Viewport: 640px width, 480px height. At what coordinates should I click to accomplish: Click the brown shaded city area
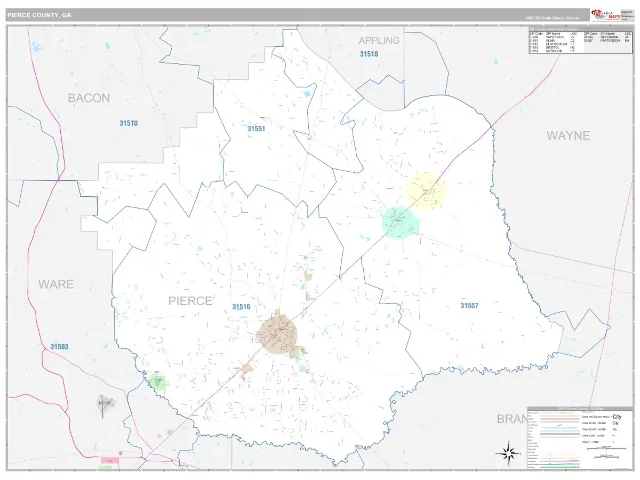(x=279, y=336)
